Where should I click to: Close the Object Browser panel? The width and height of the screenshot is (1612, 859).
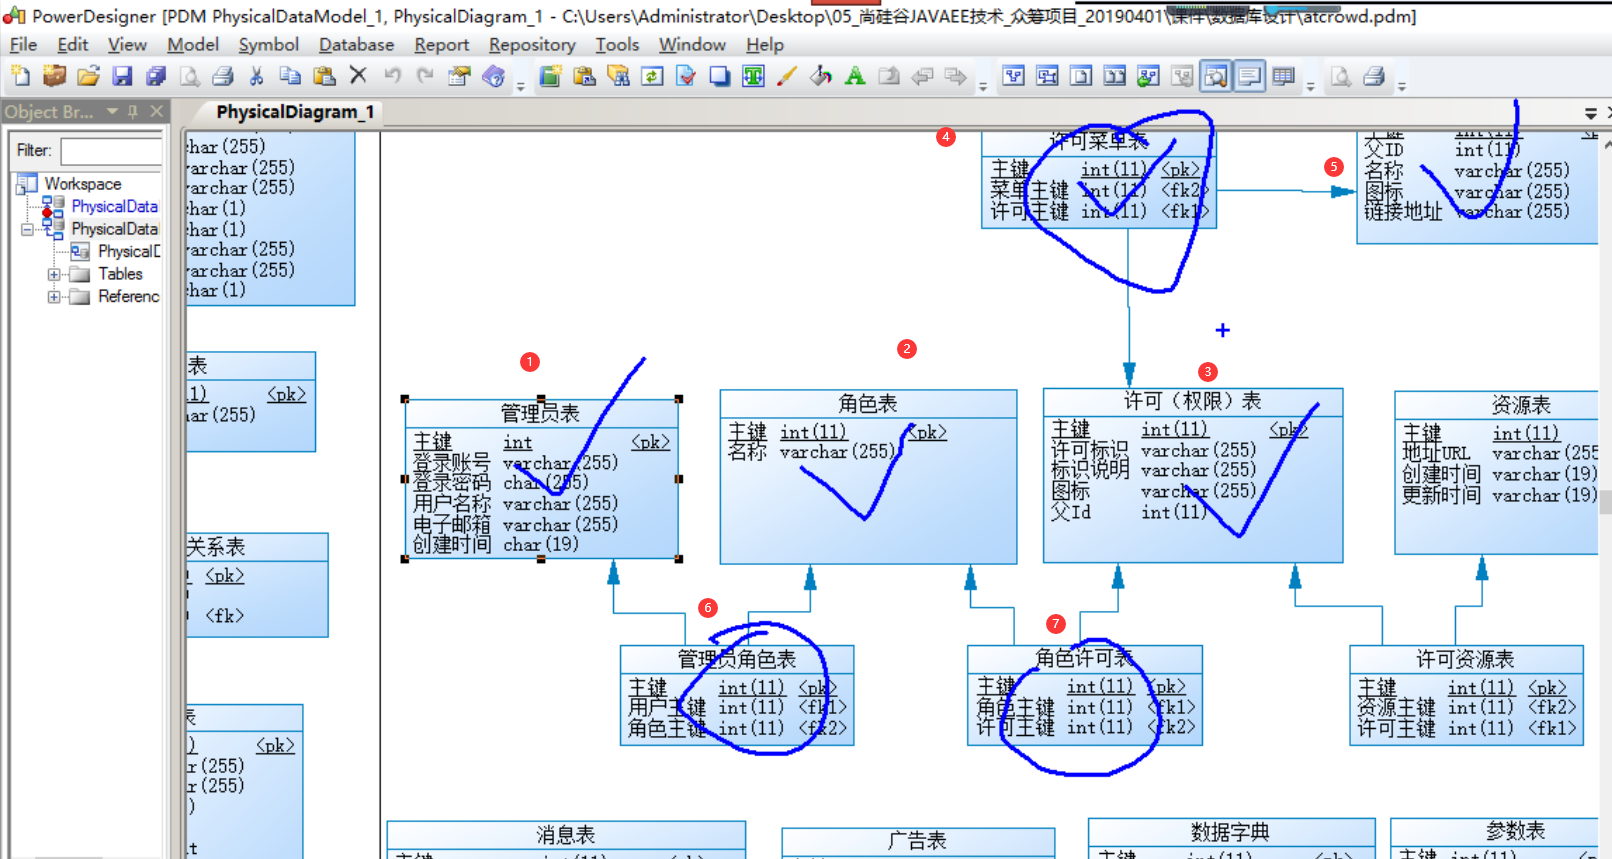pyautogui.click(x=156, y=112)
